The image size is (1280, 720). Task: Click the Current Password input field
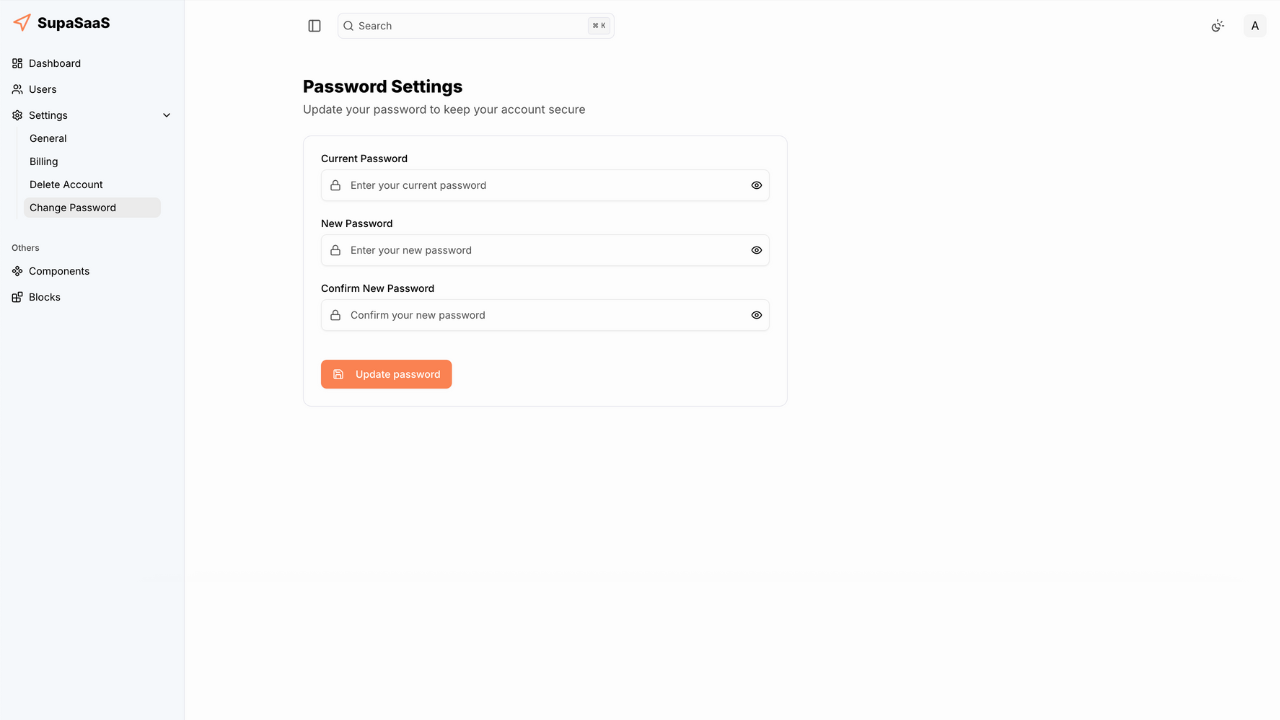(540, 185)
